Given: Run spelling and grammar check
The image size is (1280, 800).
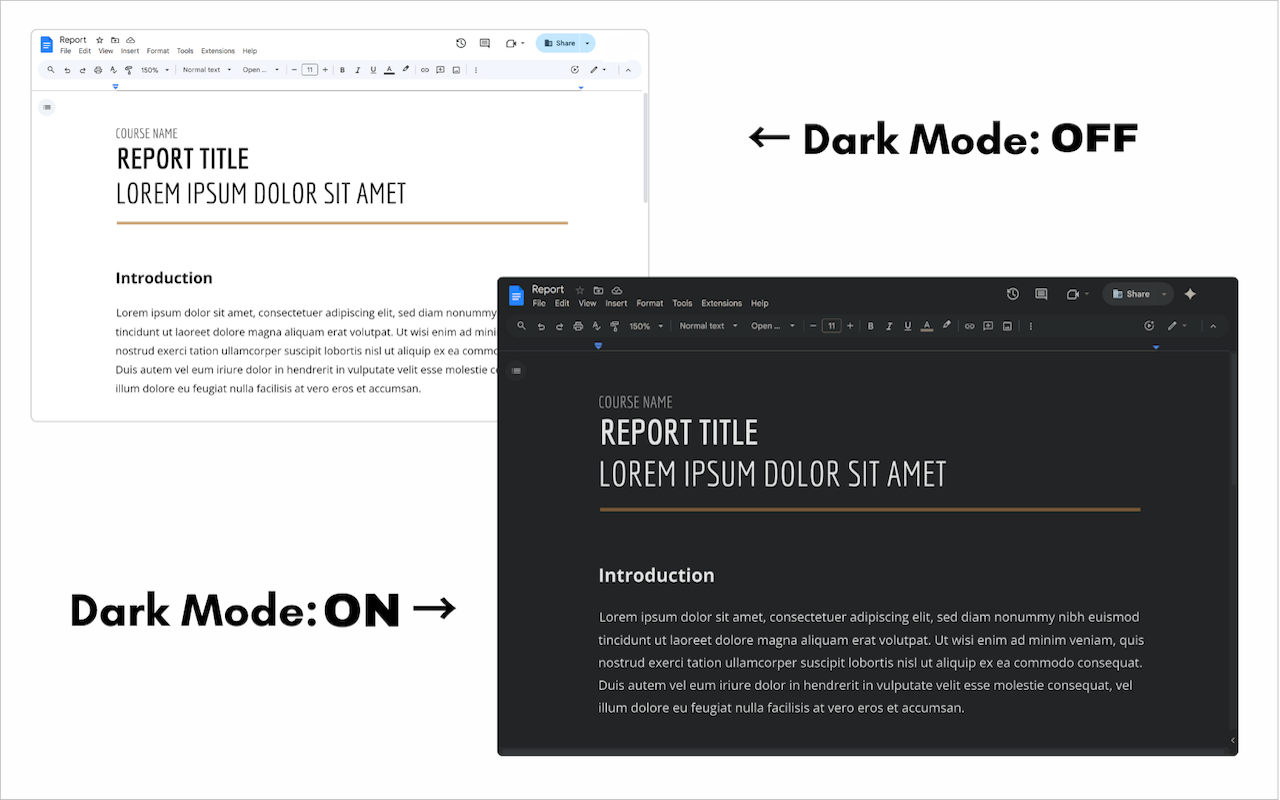Looking at the screenshot, I should [595, 325].
